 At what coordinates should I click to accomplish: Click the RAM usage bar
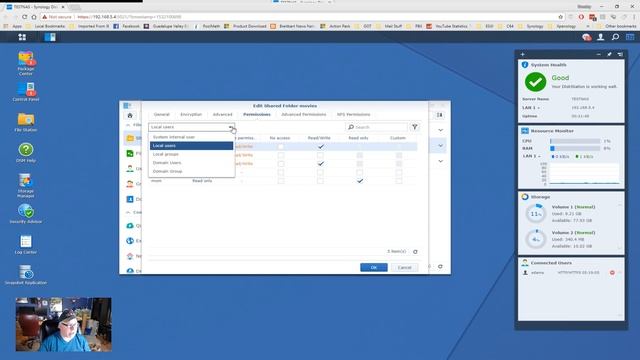pyautogui.click(x=575, y=149)
